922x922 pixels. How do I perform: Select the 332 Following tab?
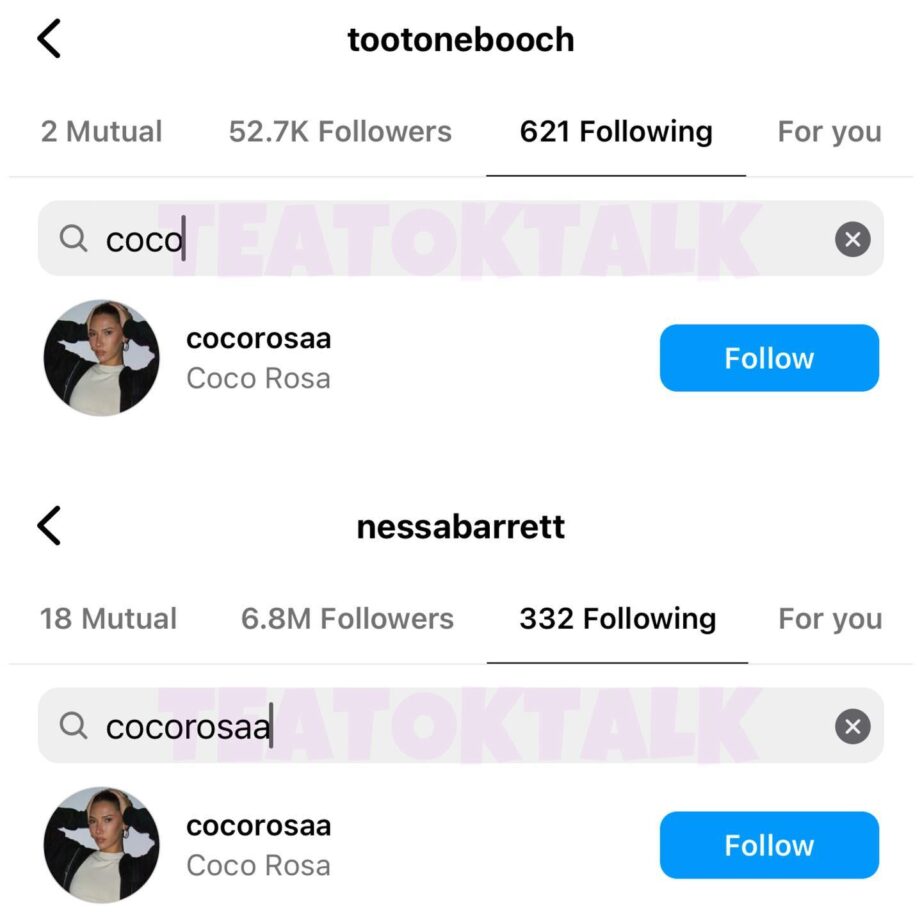click(x=617, y=619)
